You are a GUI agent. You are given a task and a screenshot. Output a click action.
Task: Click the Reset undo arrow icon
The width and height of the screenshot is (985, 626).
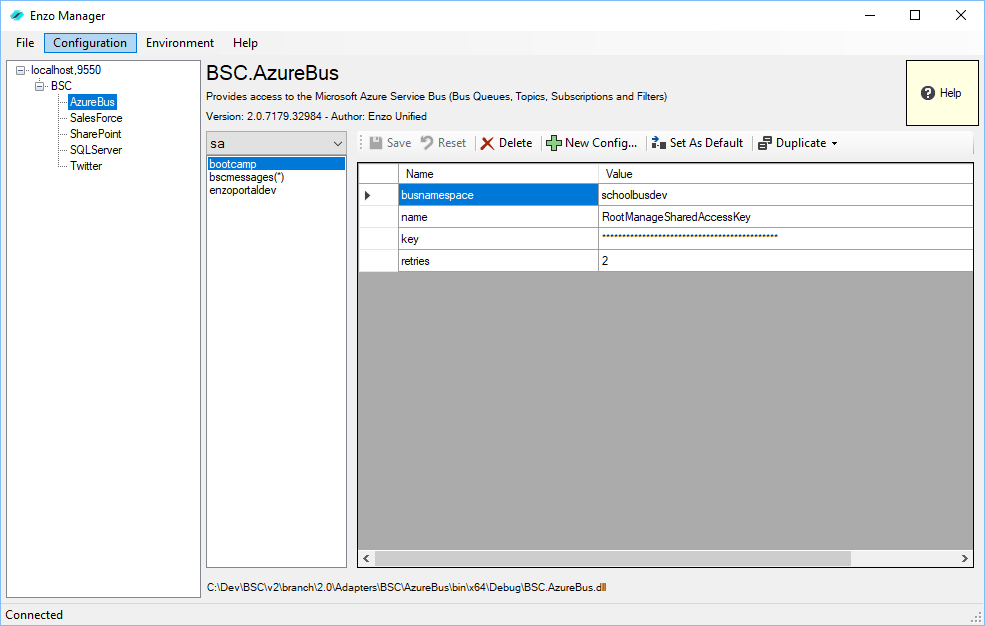click(x=427, y=143)
